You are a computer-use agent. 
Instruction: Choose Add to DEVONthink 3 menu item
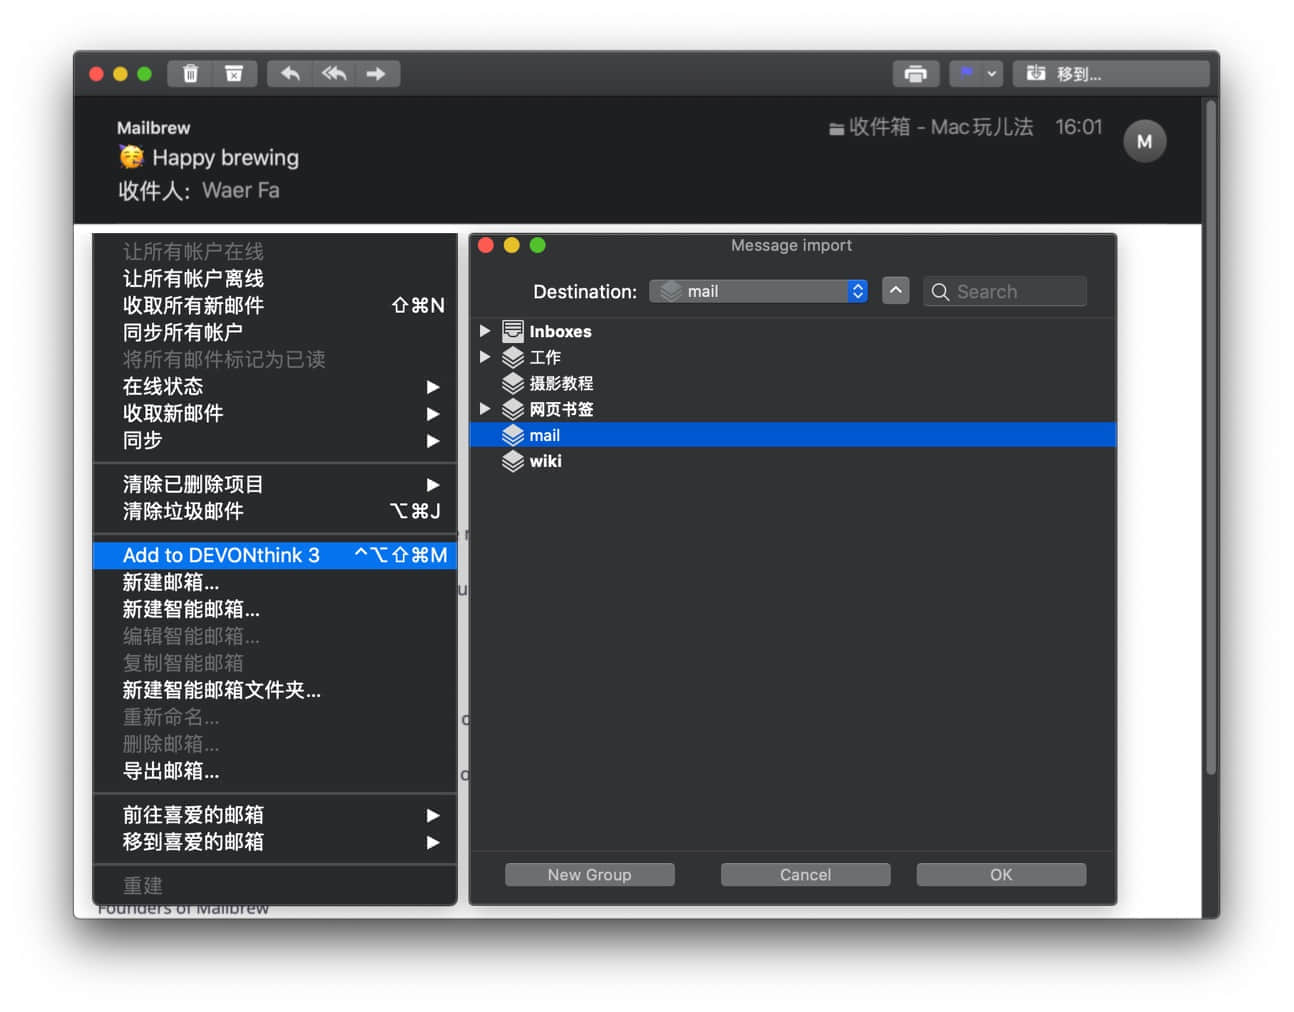tap(275, 556)
